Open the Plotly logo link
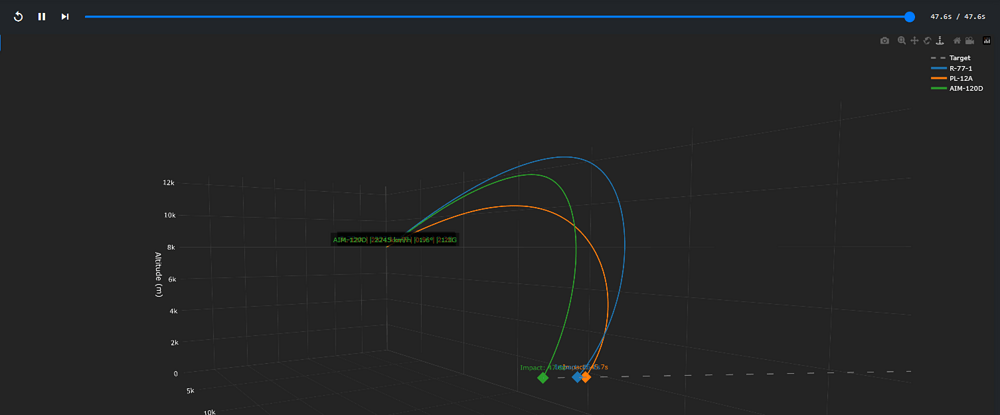Image resolution: width=1000 pixels, height=415 pixels. point(987,40)
